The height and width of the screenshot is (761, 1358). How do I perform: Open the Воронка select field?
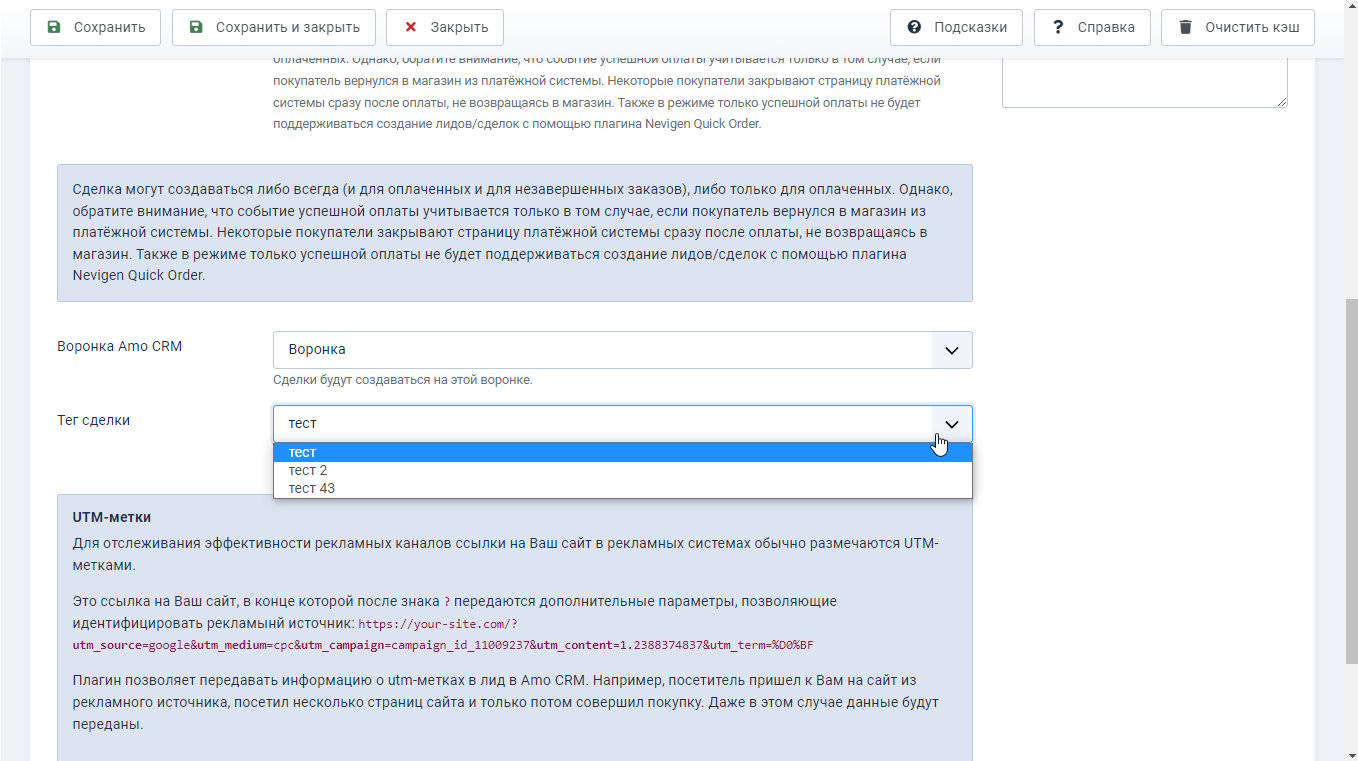602,350
